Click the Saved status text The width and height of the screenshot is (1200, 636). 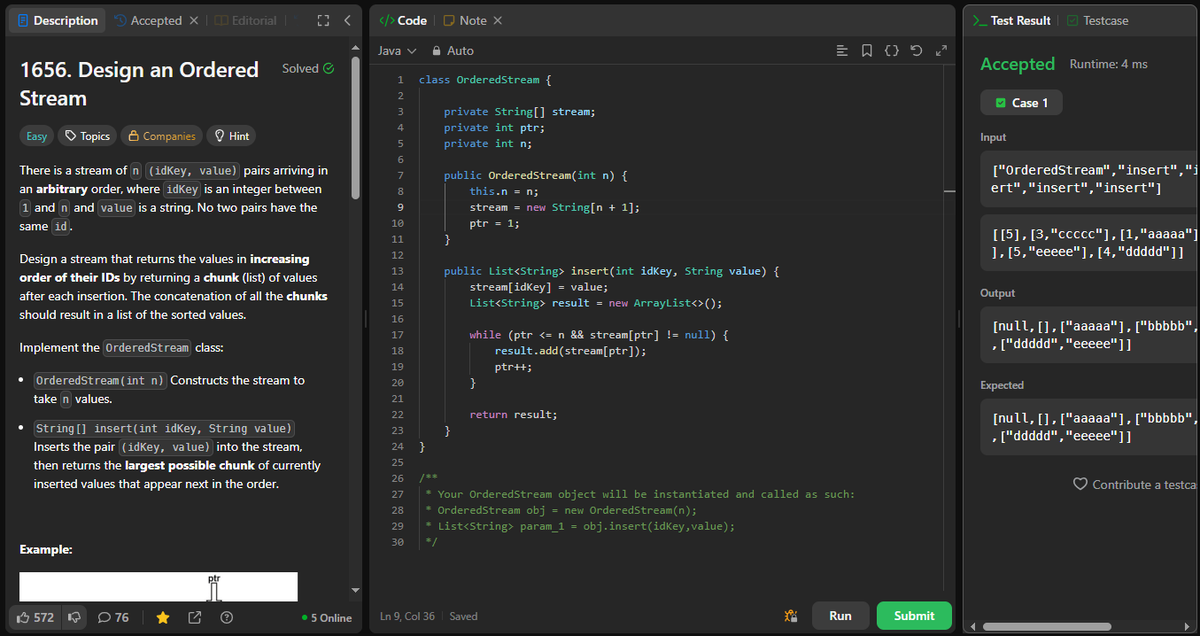click(463, 617)
